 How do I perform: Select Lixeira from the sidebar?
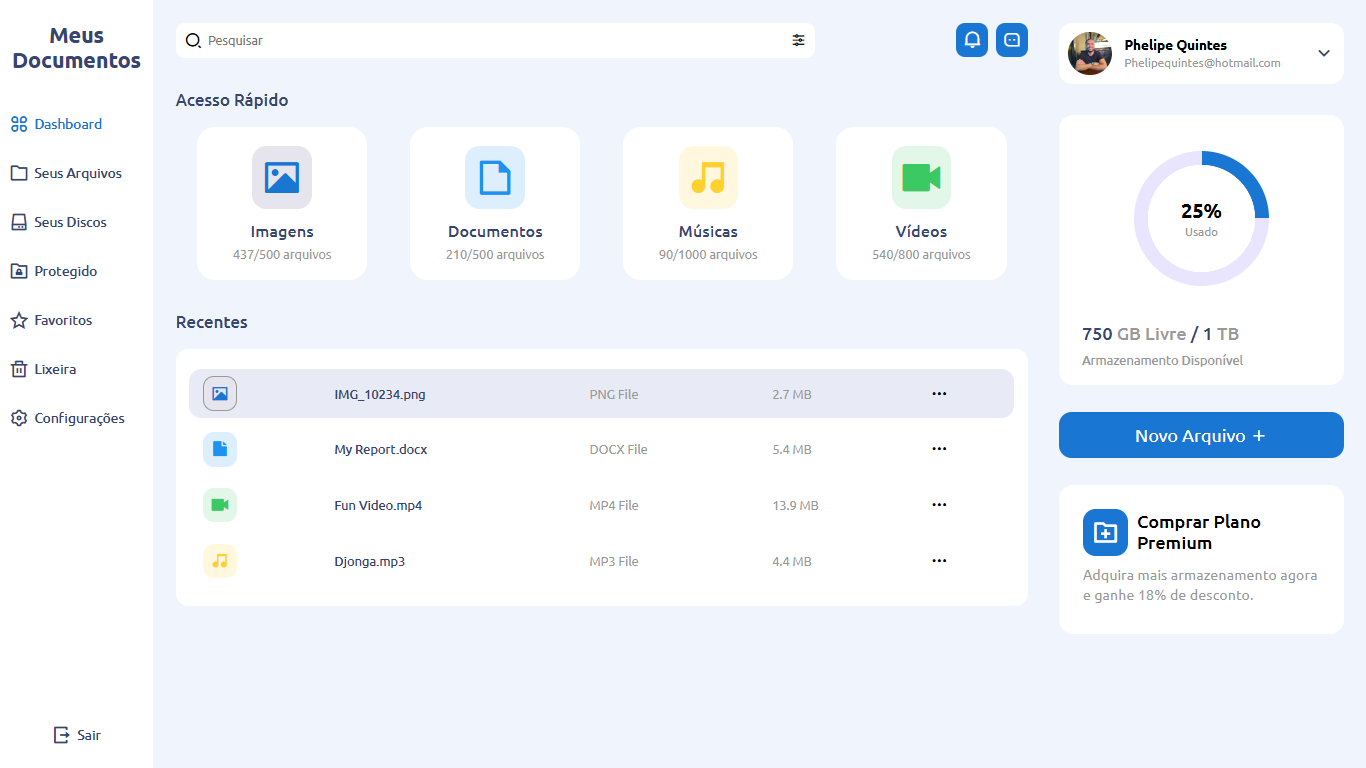tap(54, 369)
